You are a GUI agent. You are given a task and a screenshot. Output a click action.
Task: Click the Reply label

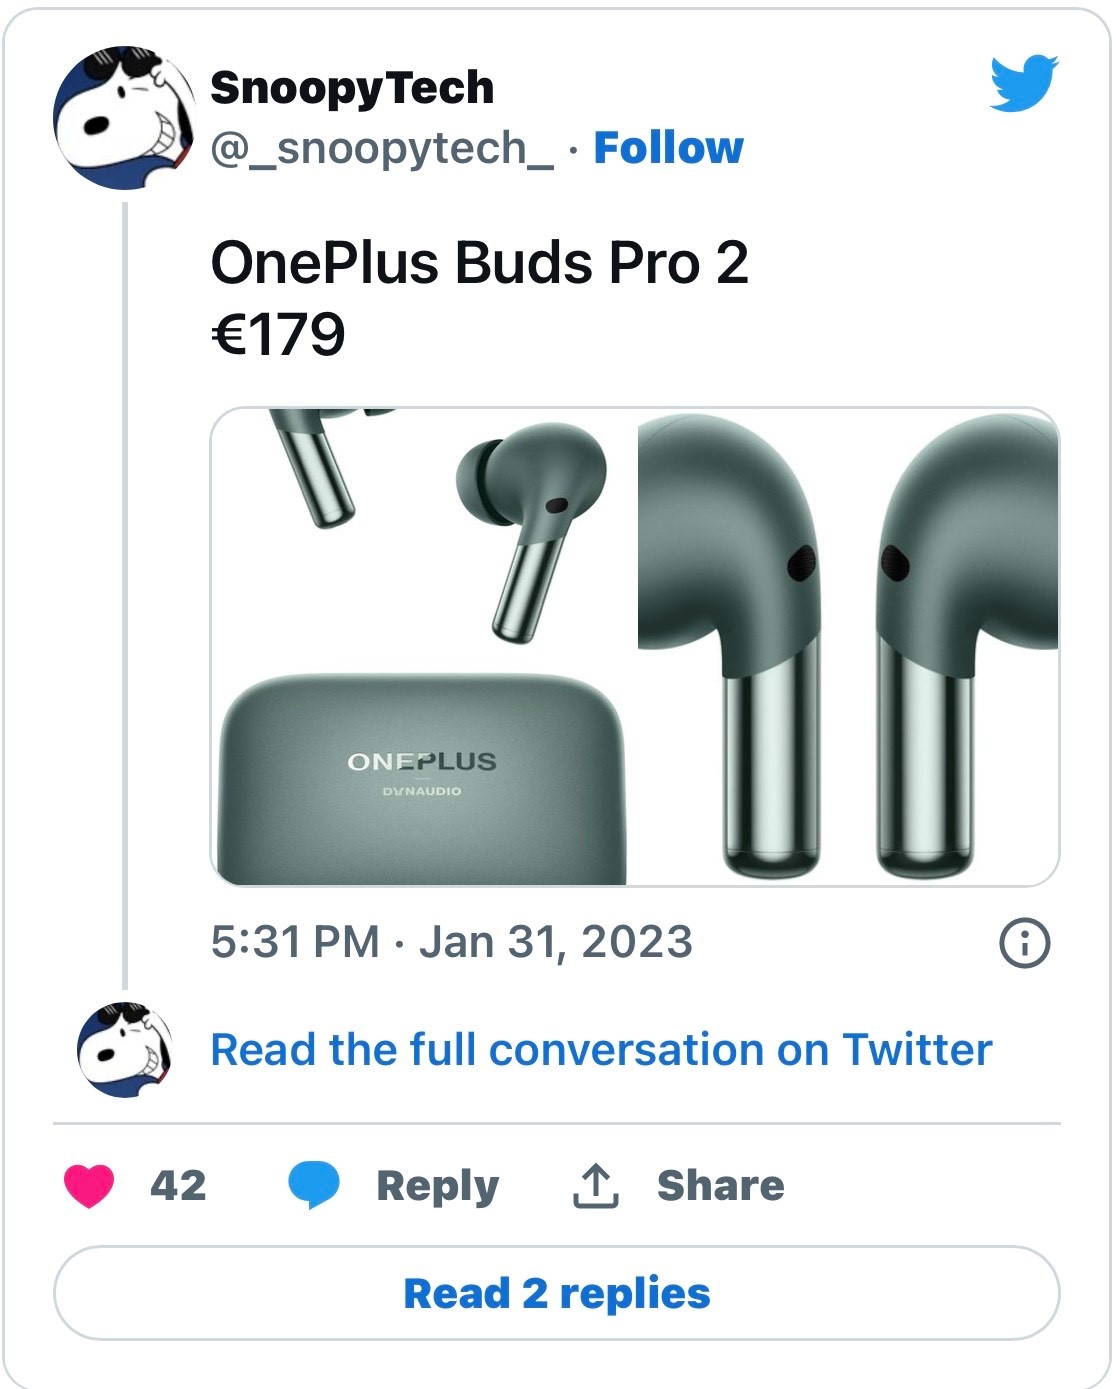coord(437,1186)
